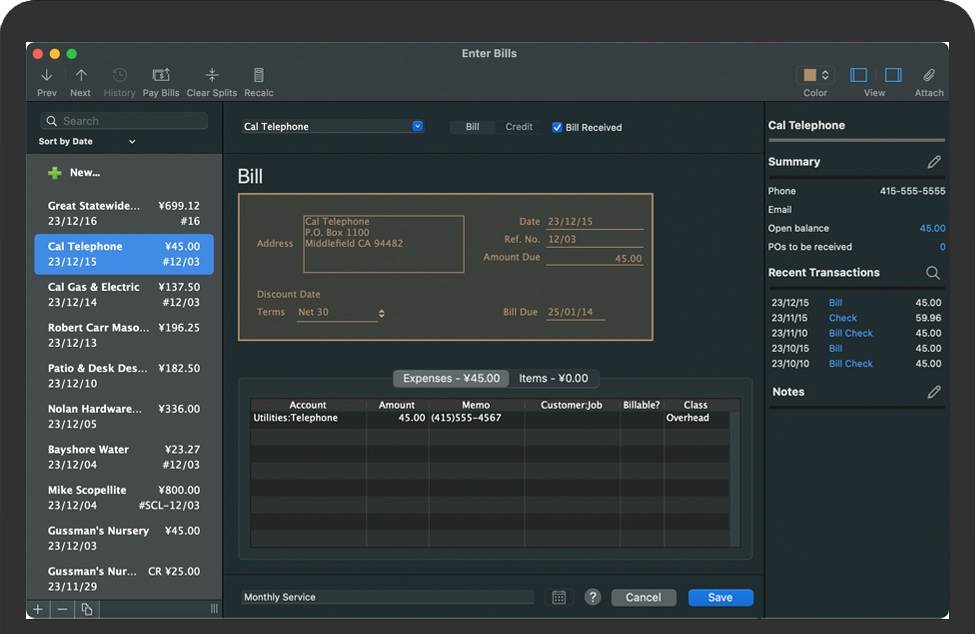The width and height of the screenshot is (975, 634).
Task: Open the Terms Net 30 dropdown
Action: pos(381,313)
